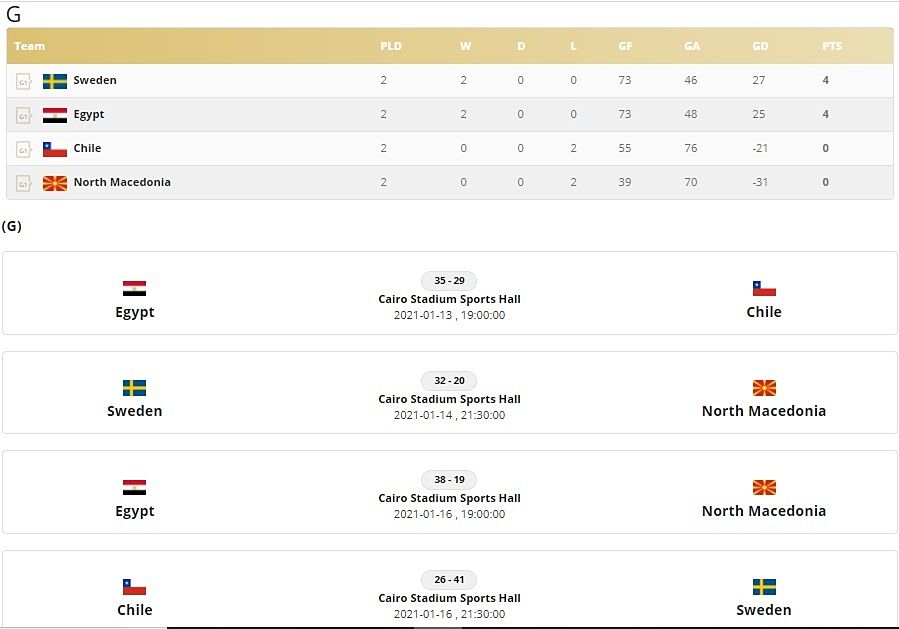Open North Macedonia team link in standings
899x629 pixels.
coord(122,183)
